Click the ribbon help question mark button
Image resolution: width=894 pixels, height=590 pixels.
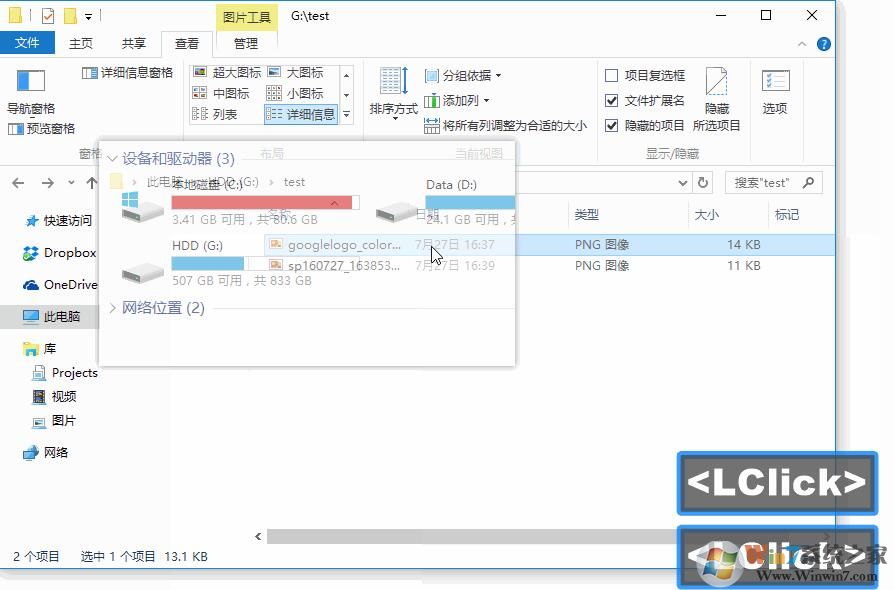[x=823, y=43]
